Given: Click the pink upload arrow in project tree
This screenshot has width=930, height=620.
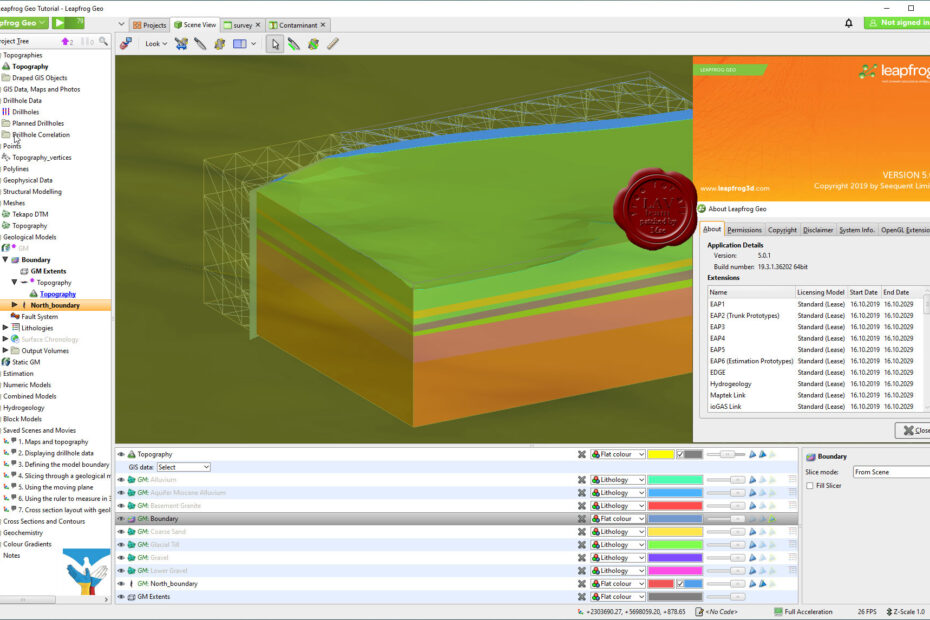Looking at the screenshot, I should pos(65,41).
